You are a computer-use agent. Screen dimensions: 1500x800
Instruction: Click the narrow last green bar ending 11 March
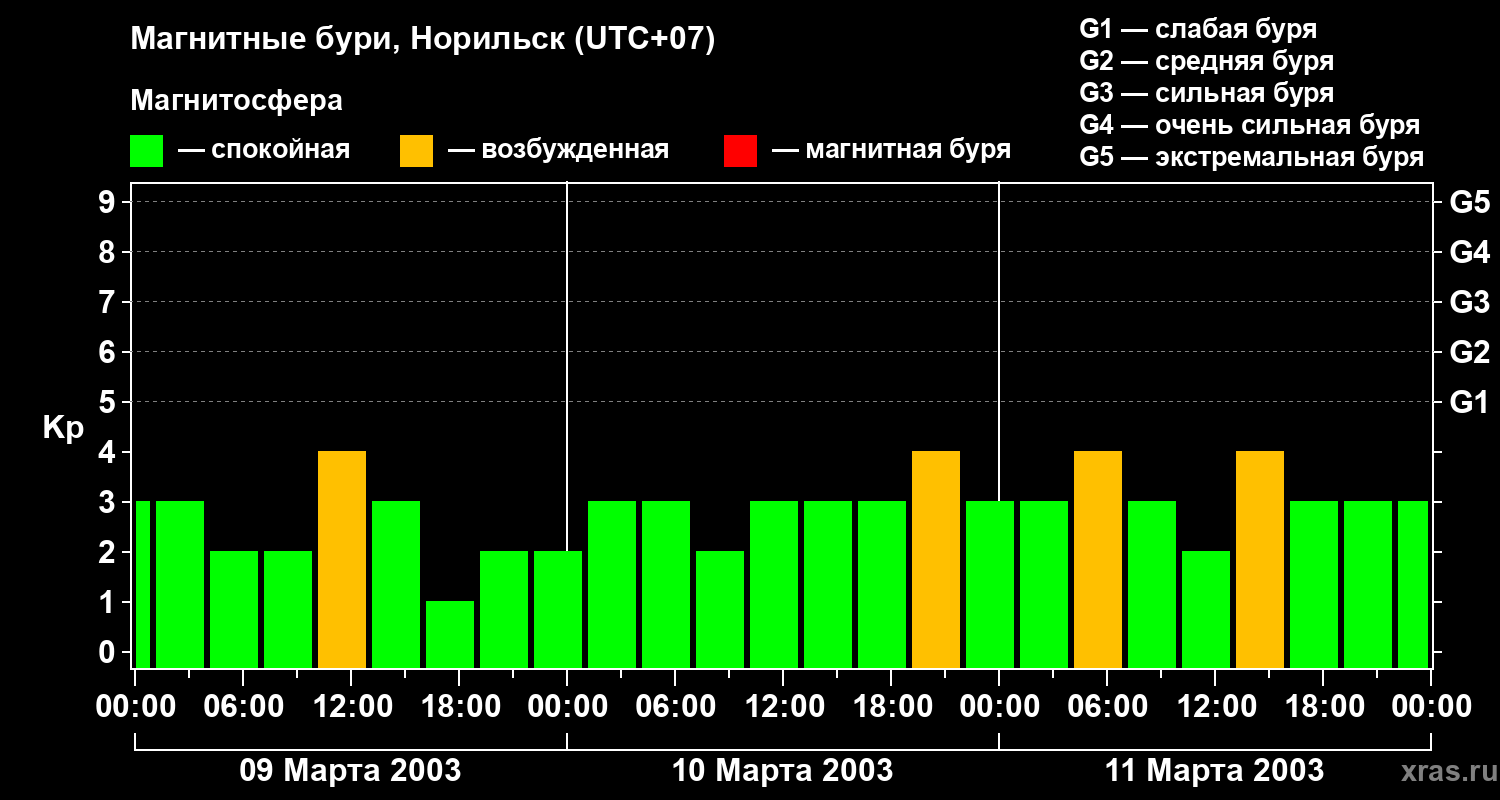1413,585
